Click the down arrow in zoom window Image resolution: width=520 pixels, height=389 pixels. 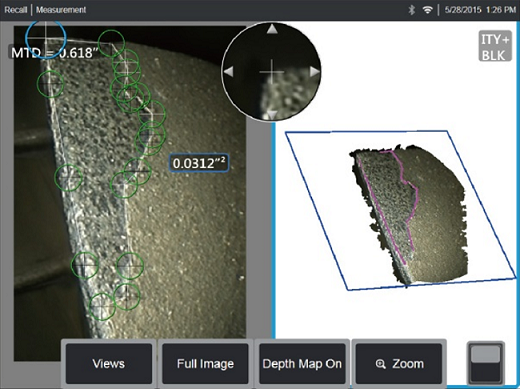click(272, 115)
